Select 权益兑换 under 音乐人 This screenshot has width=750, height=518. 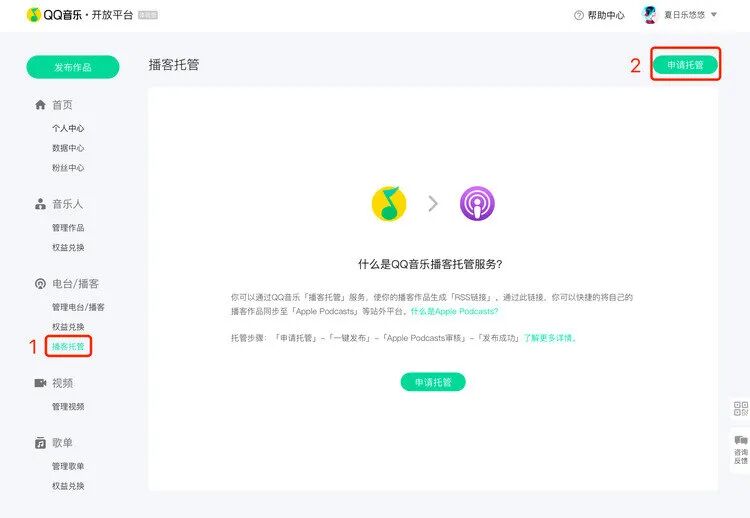pos(68,247)
